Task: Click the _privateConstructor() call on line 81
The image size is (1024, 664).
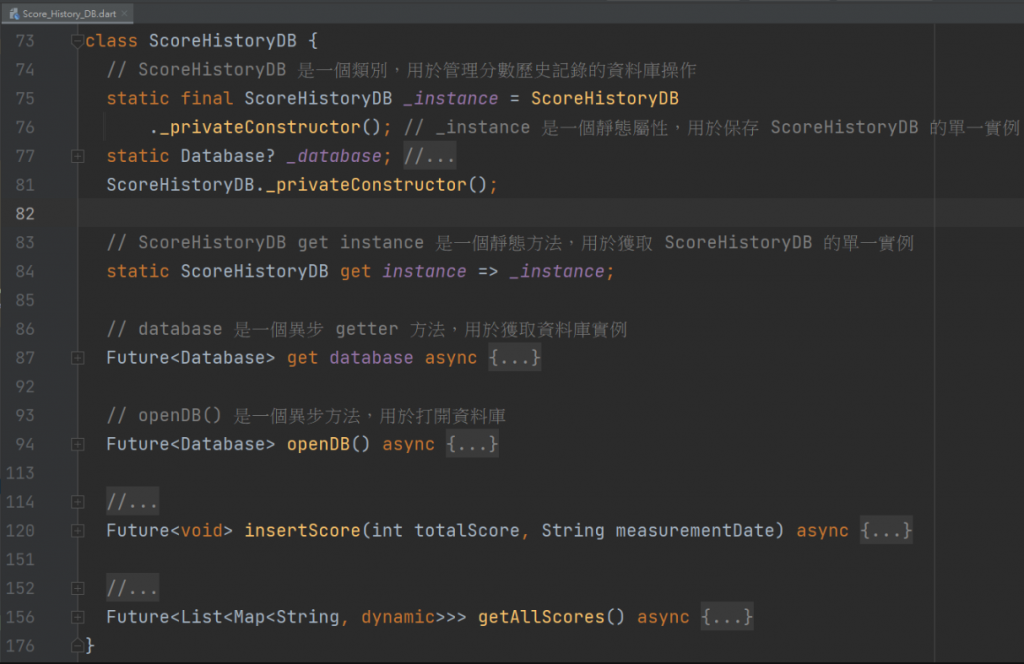Action: 382,186
